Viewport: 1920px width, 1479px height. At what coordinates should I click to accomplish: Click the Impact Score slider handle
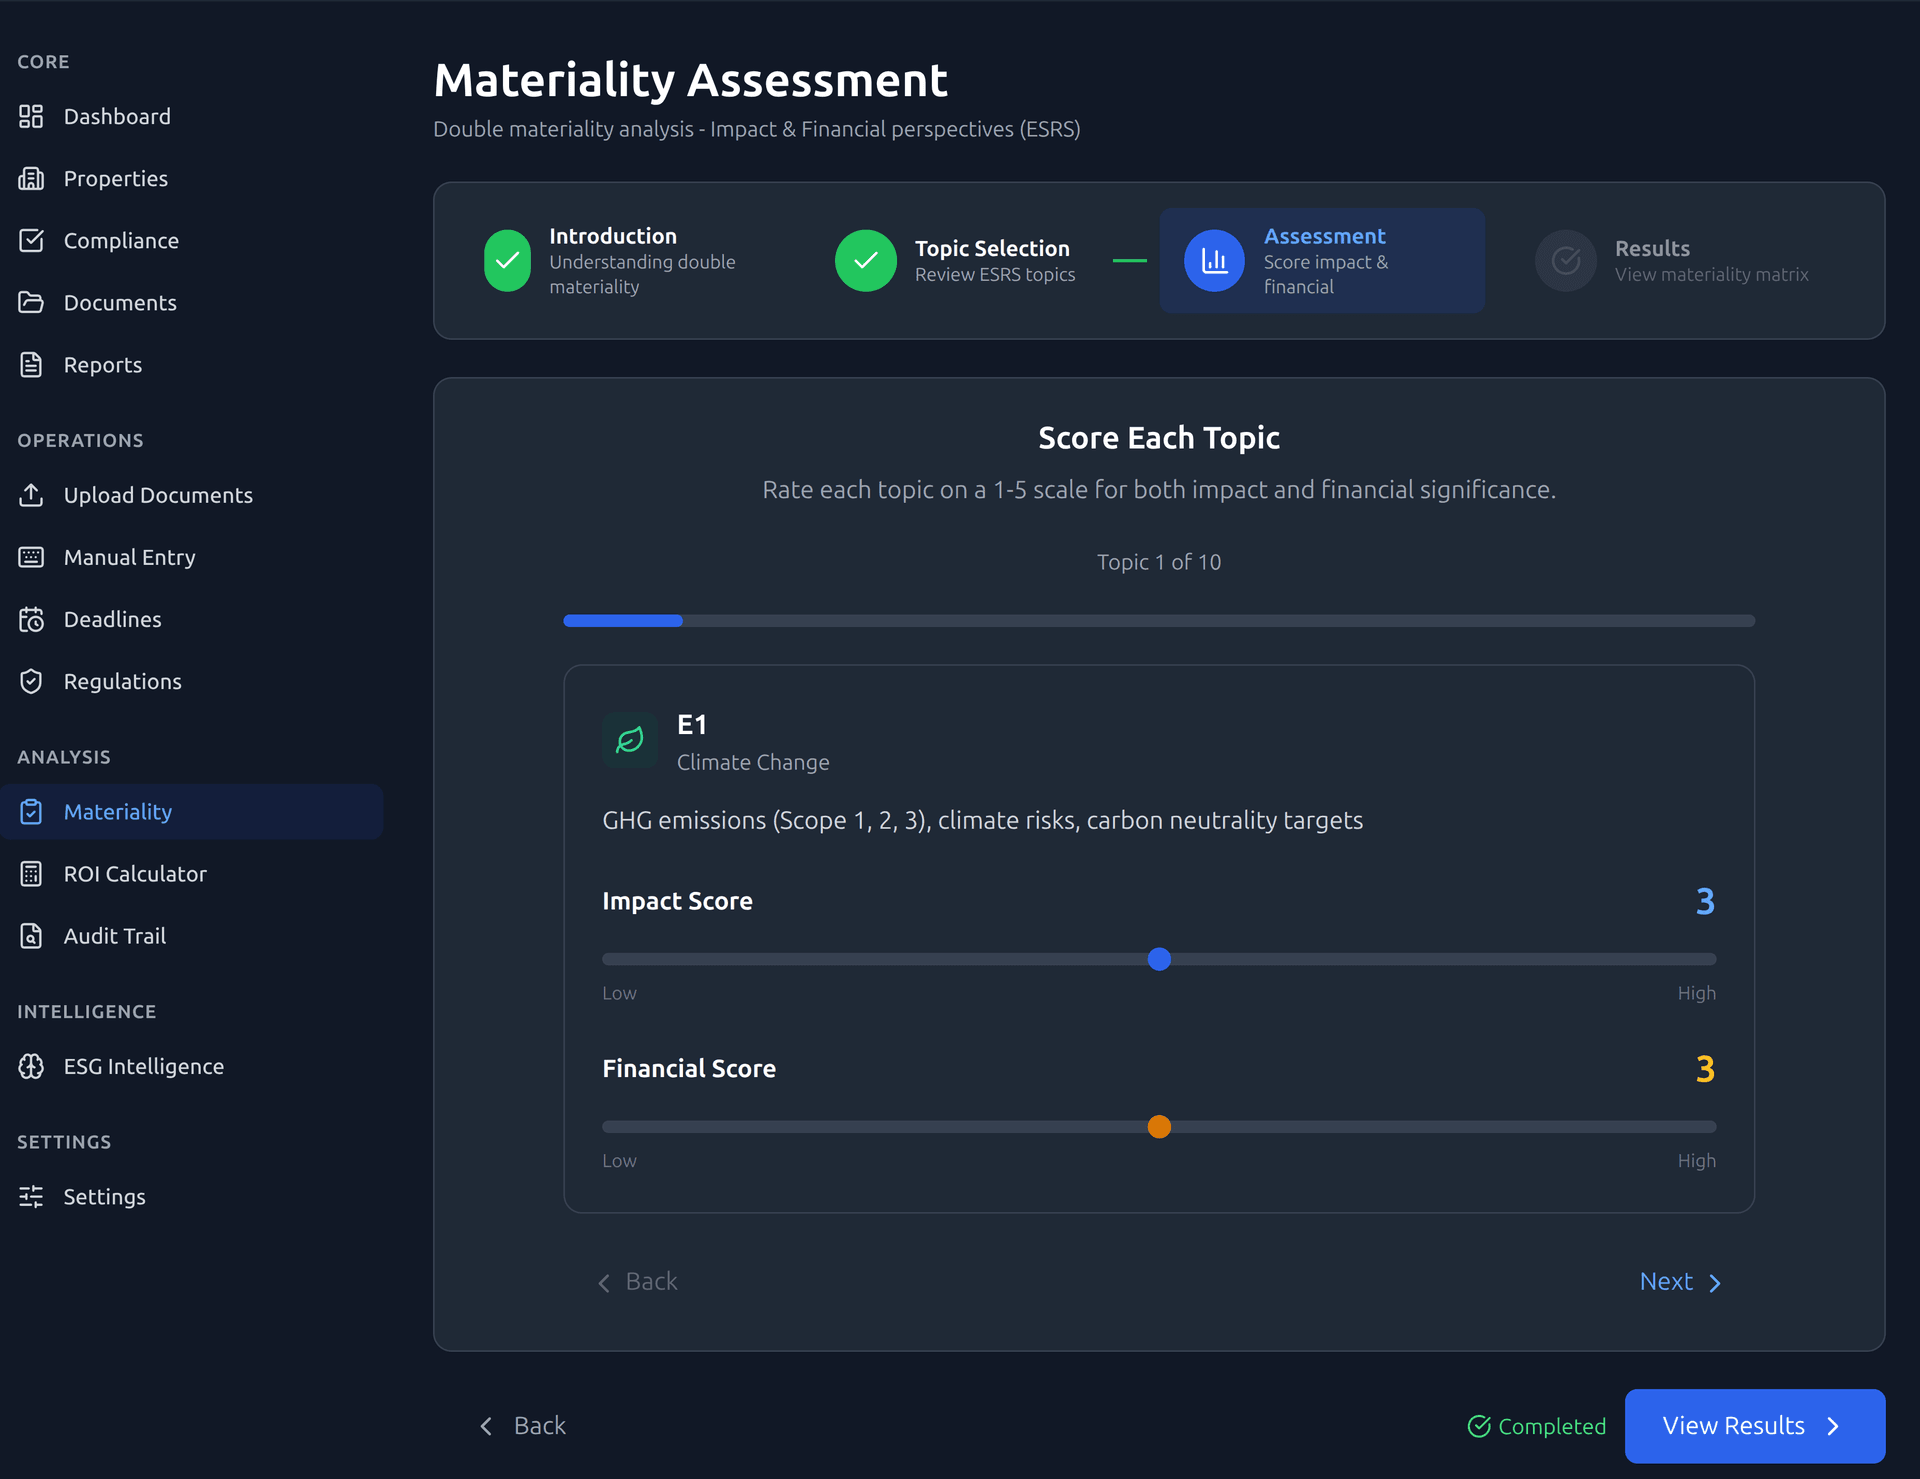[1159, 960]
